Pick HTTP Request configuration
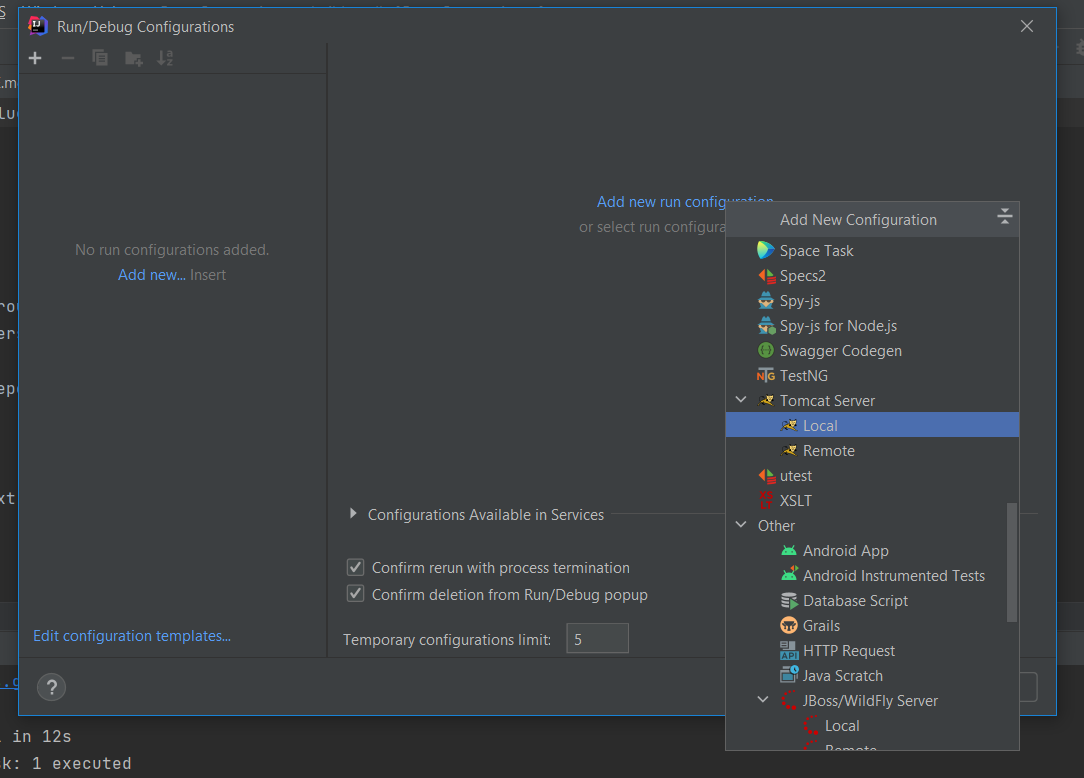Screen dimensions: 1084x778 point(872,650)
